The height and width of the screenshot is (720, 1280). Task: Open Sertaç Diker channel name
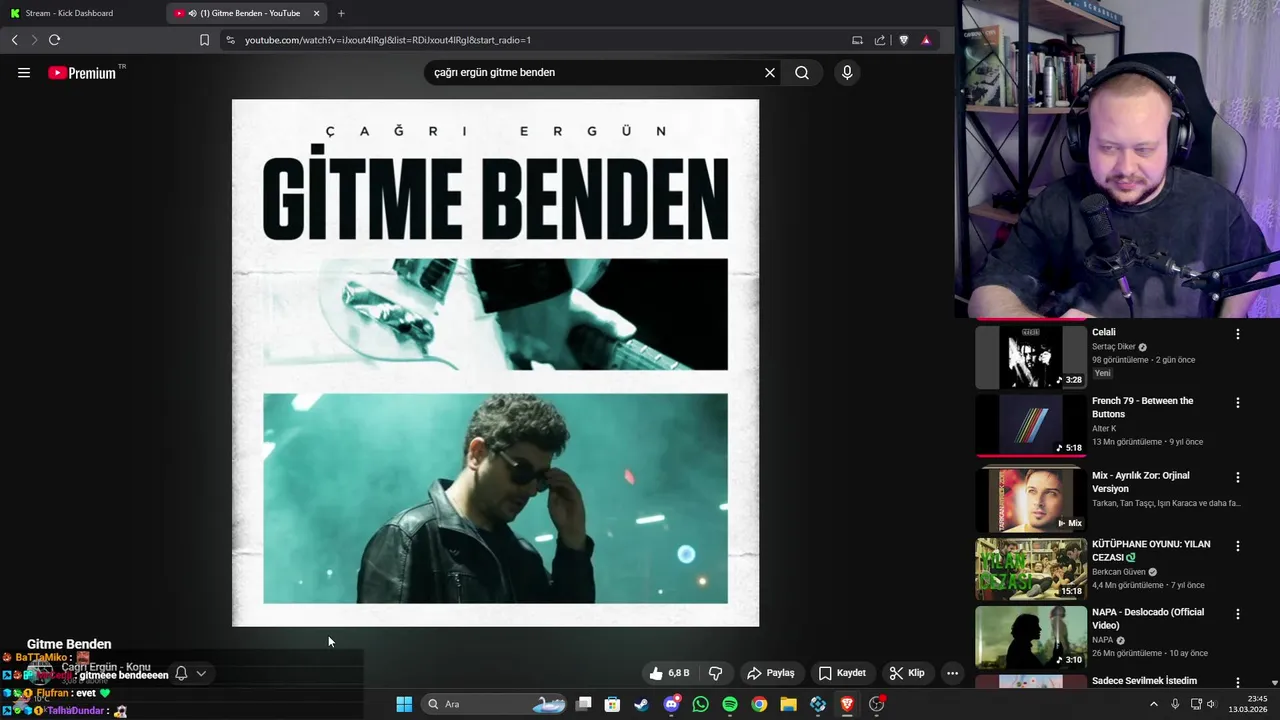point(1113,347)
